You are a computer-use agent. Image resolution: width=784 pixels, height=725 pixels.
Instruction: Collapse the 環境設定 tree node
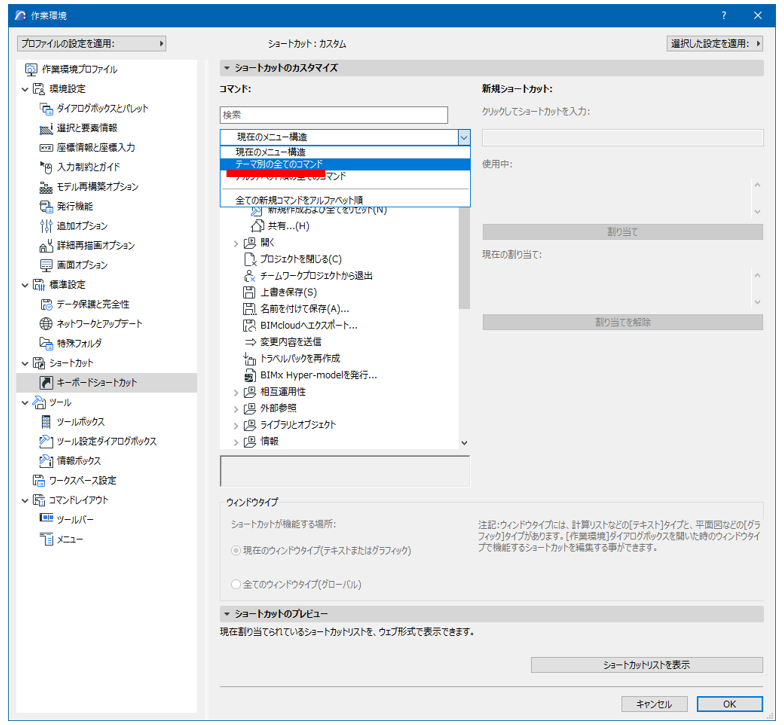point(25,90)
